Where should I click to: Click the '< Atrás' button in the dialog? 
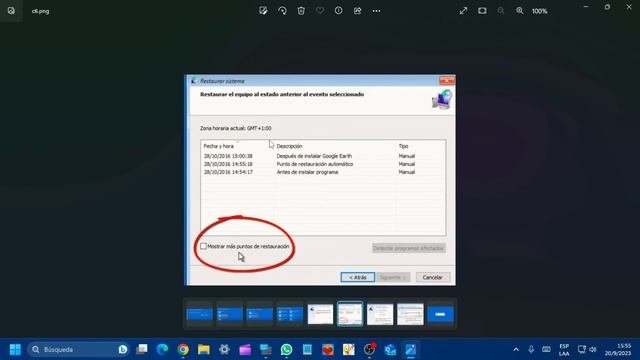[x=358, y=277]
